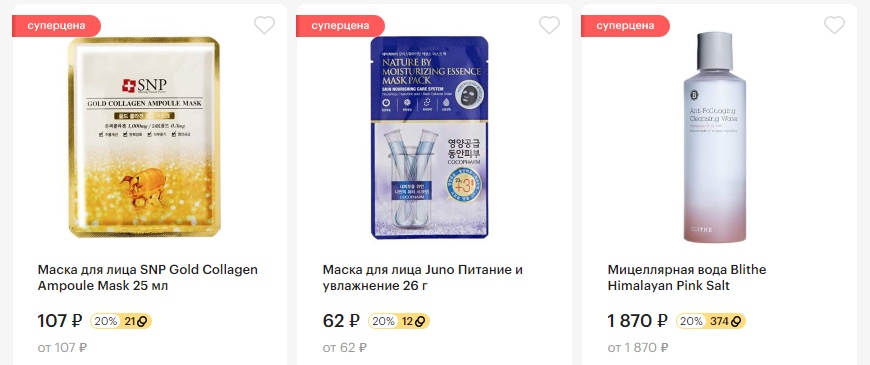Open Маска для лица SNP Gold Collagen link
Screen dimensions: 870x365
[148, 278]
